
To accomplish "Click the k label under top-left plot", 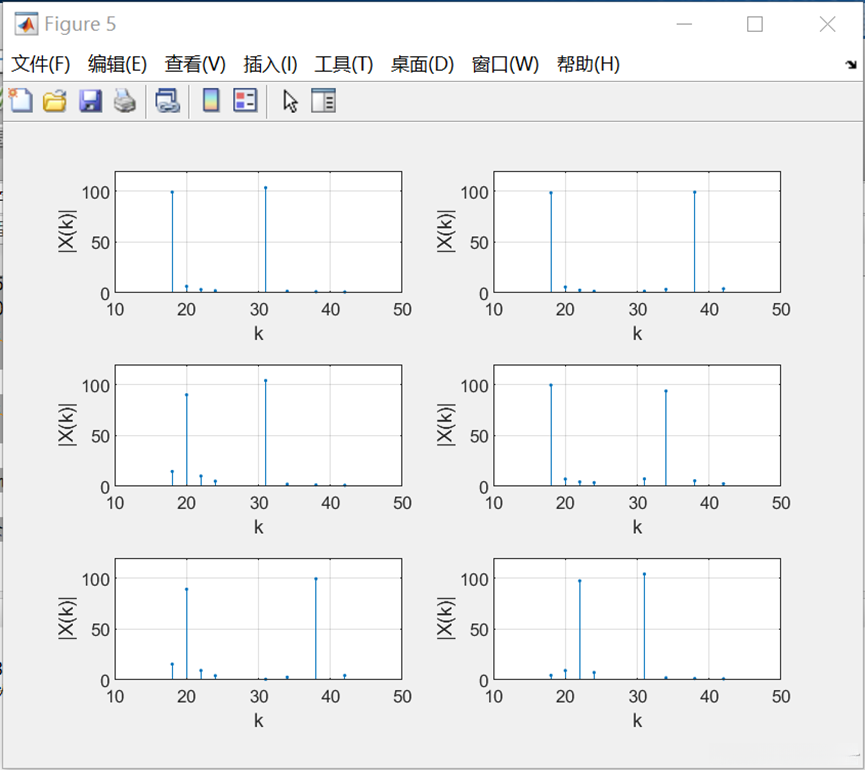I will [x=258, y=333].
